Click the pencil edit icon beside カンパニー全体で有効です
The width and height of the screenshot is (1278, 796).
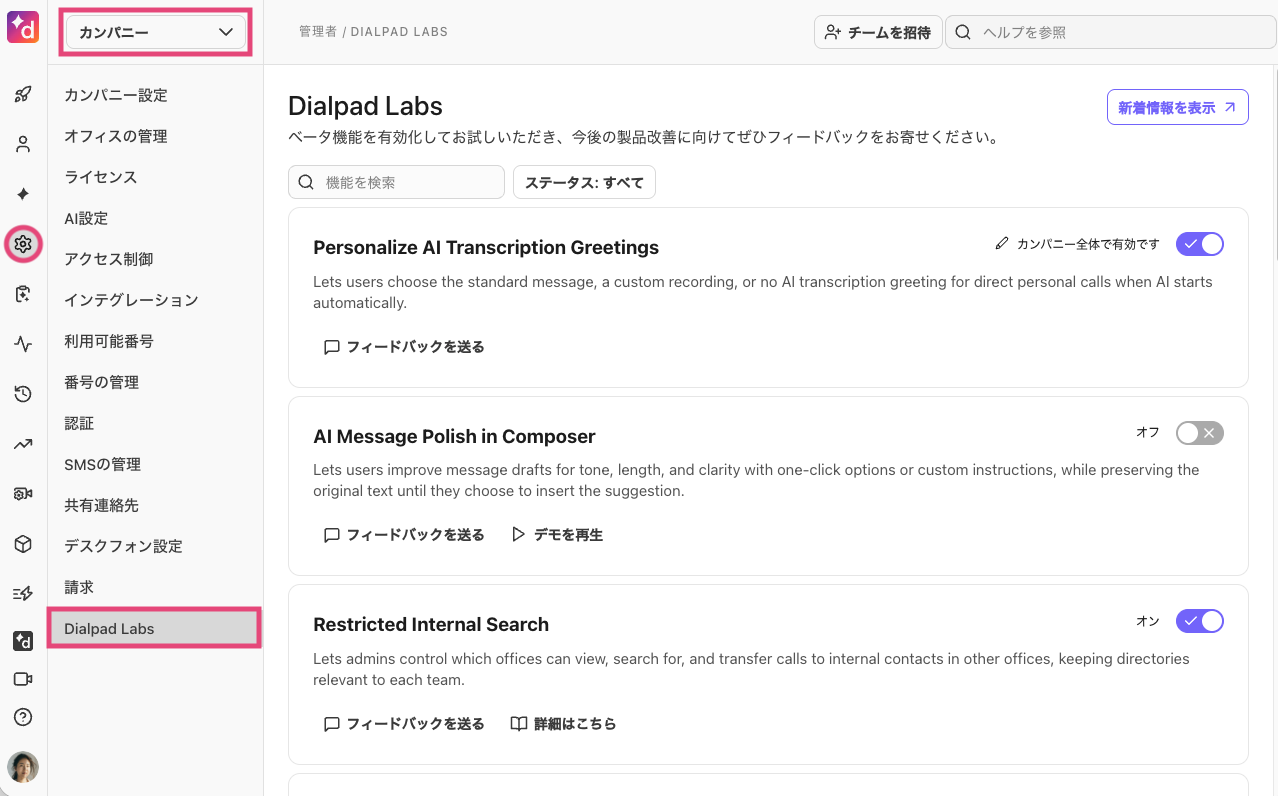pos(1002,244)
